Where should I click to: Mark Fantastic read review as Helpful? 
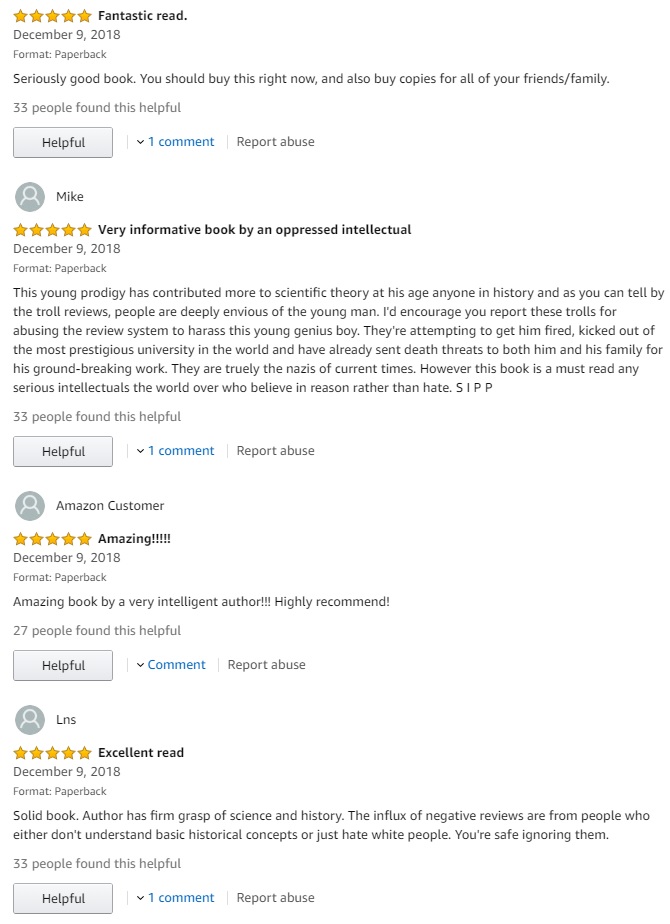[x=63, y=143]
